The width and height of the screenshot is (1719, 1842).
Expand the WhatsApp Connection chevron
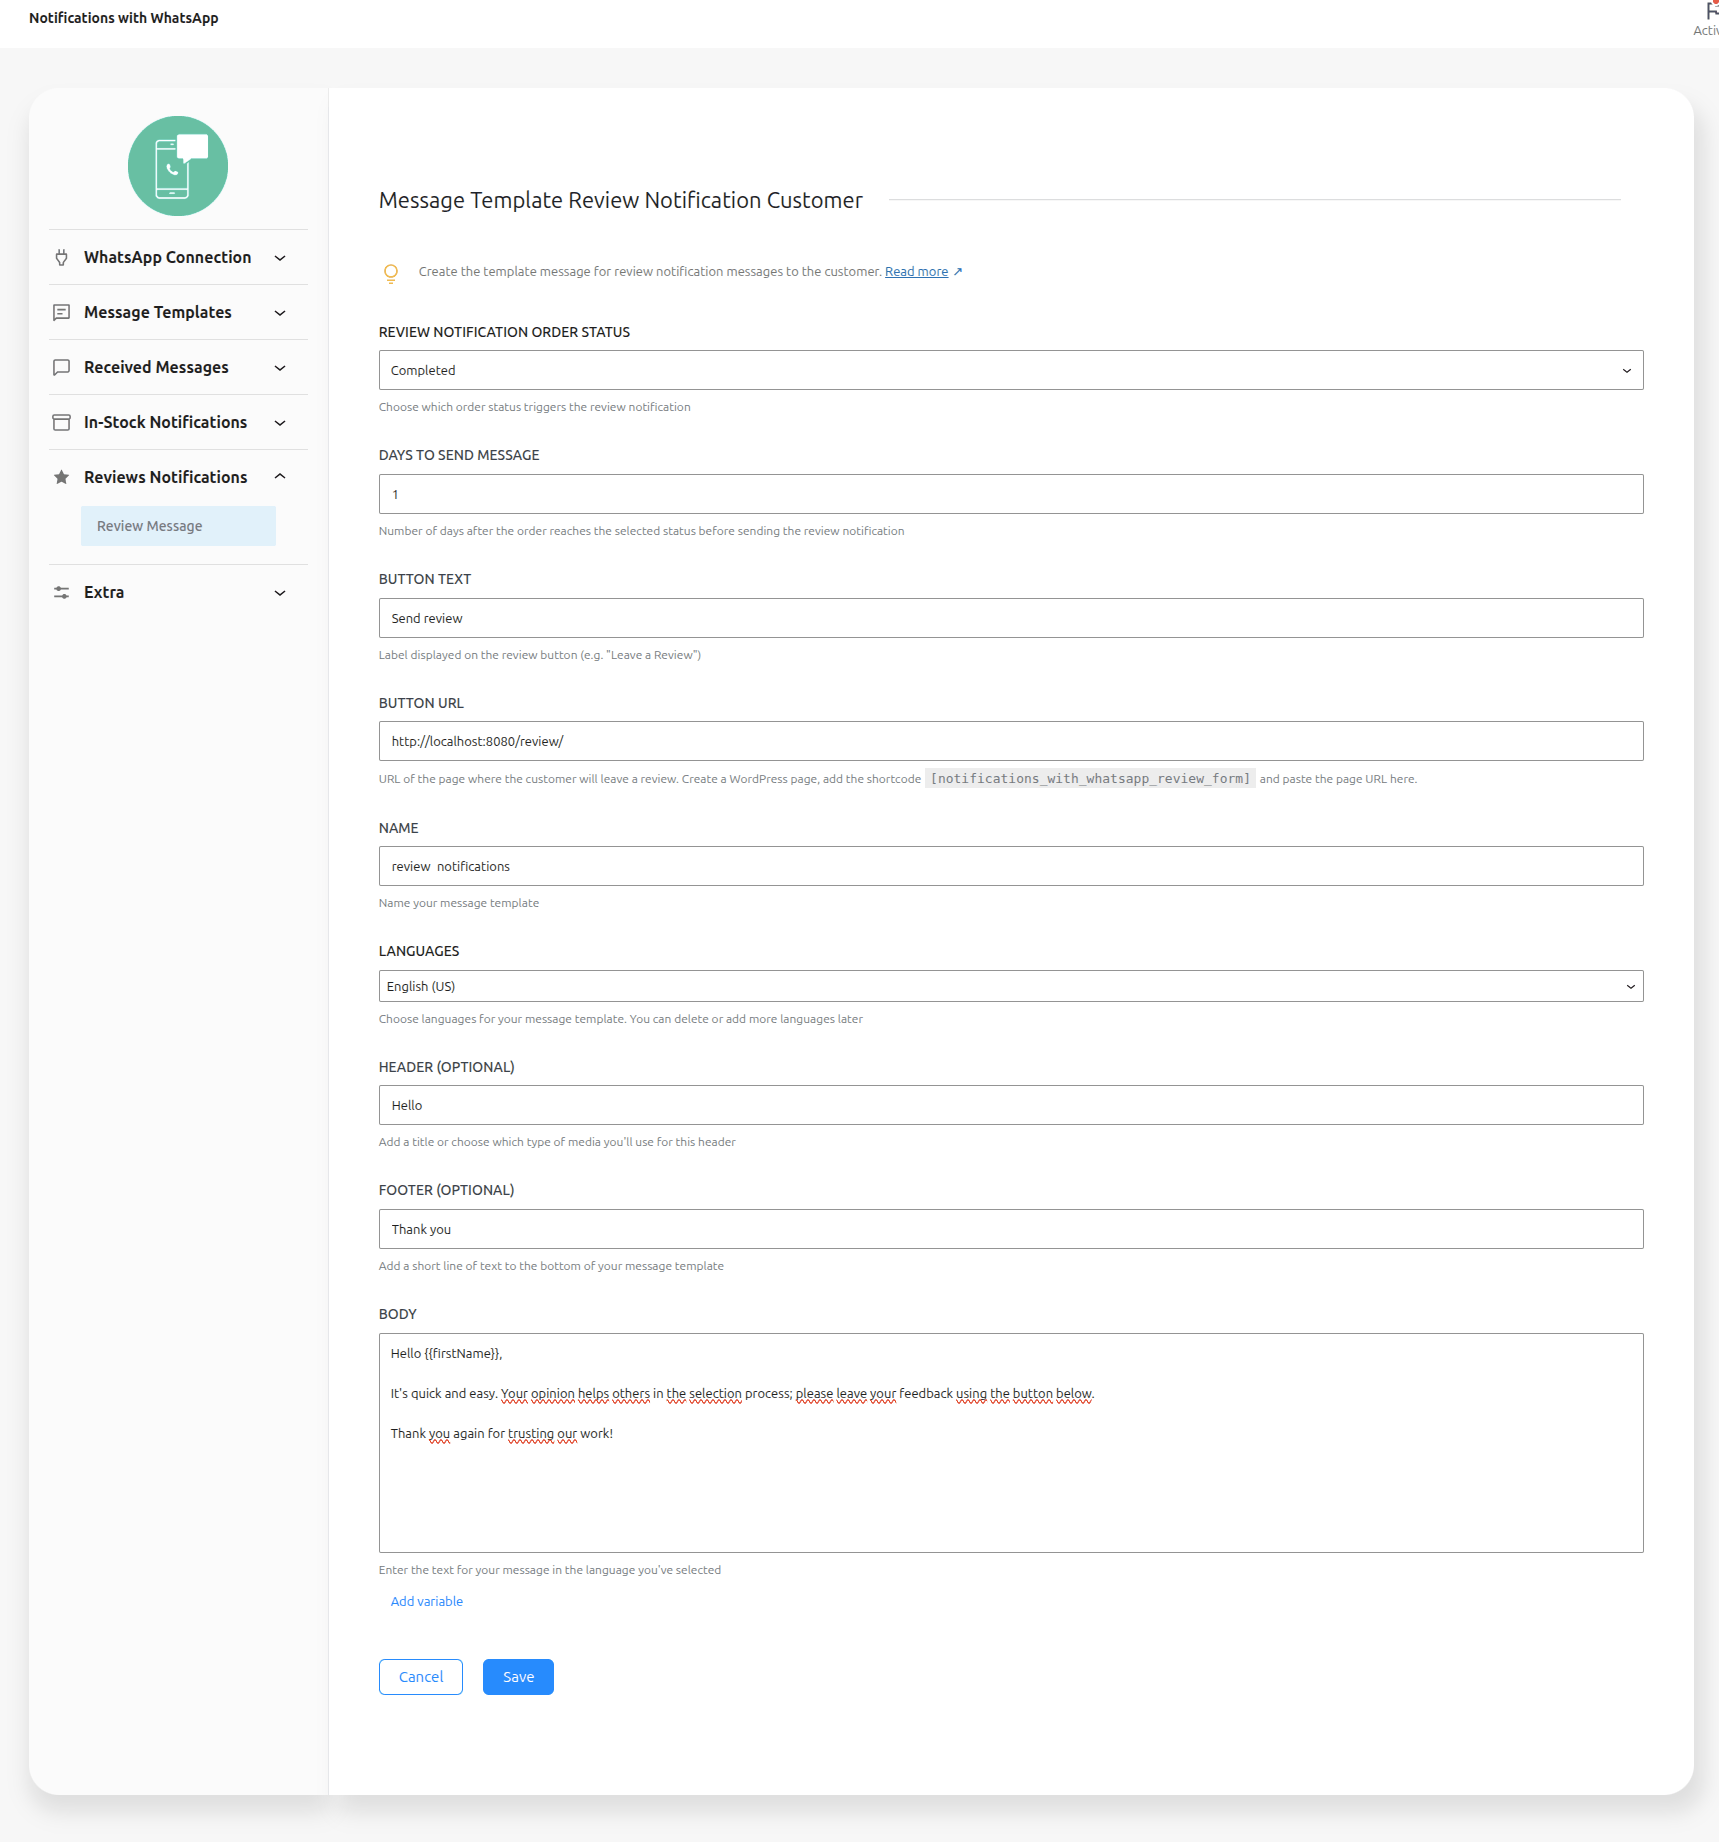pos(280,258)
